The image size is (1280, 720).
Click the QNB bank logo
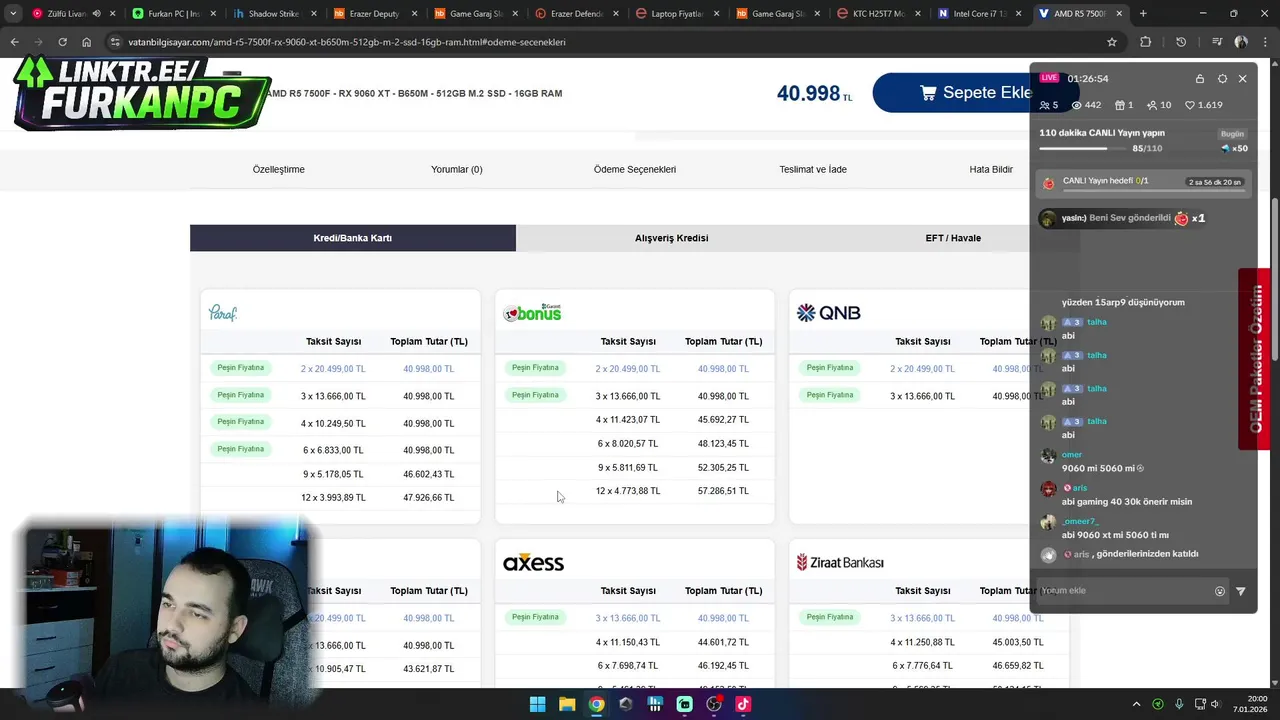tap(828, 313)
